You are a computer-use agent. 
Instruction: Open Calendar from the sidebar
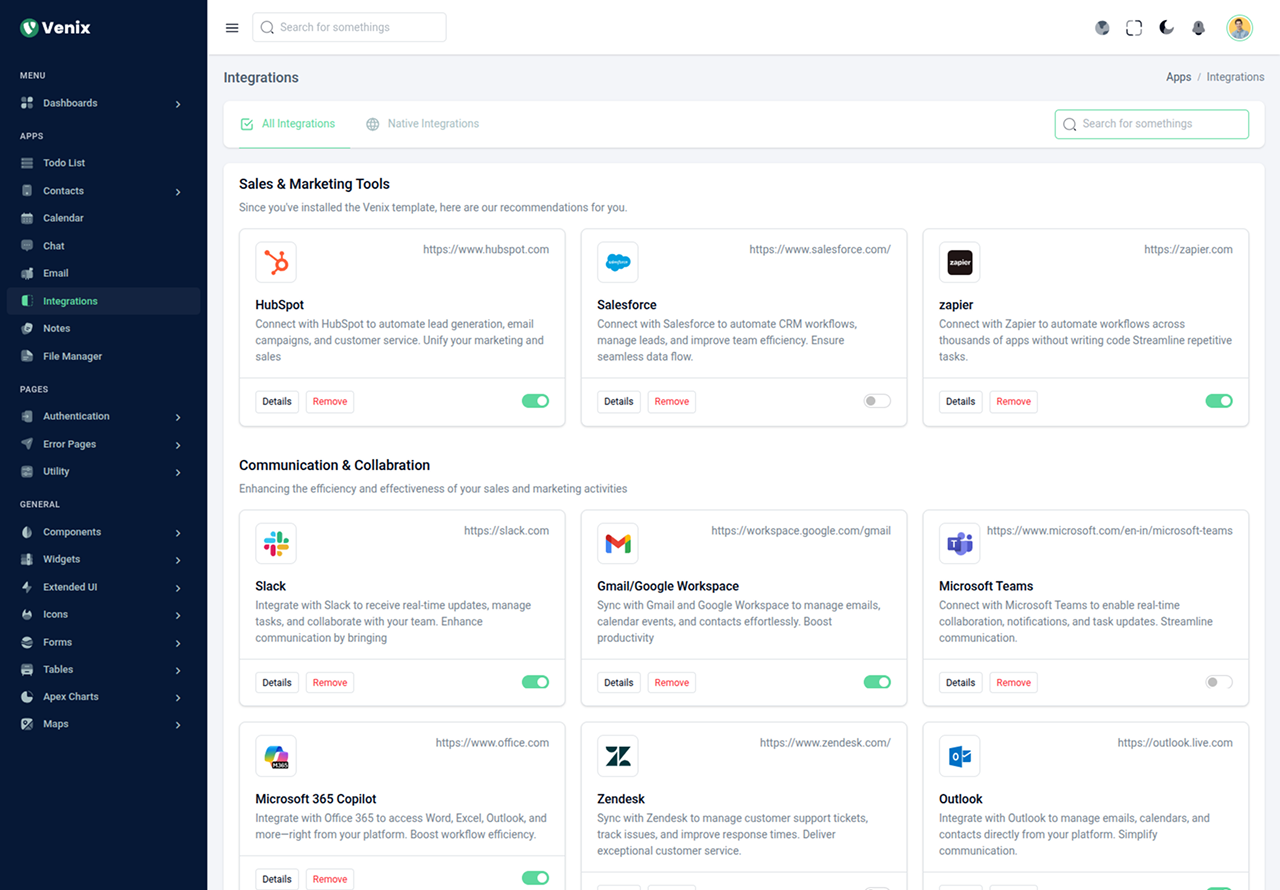(x=63, y=218)
